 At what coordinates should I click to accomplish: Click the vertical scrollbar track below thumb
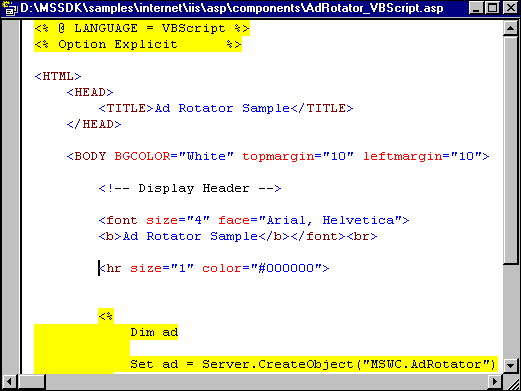[x=510, y=311]
